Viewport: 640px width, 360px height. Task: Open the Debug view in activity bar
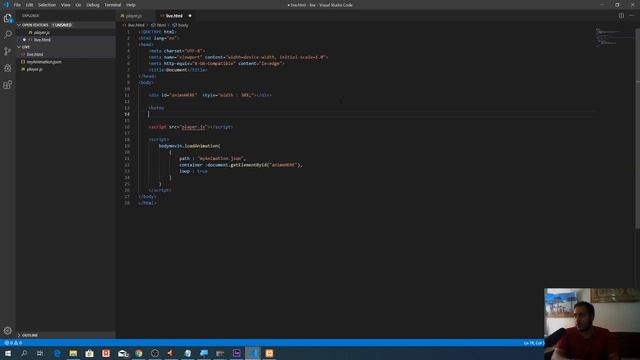(7, 68)
